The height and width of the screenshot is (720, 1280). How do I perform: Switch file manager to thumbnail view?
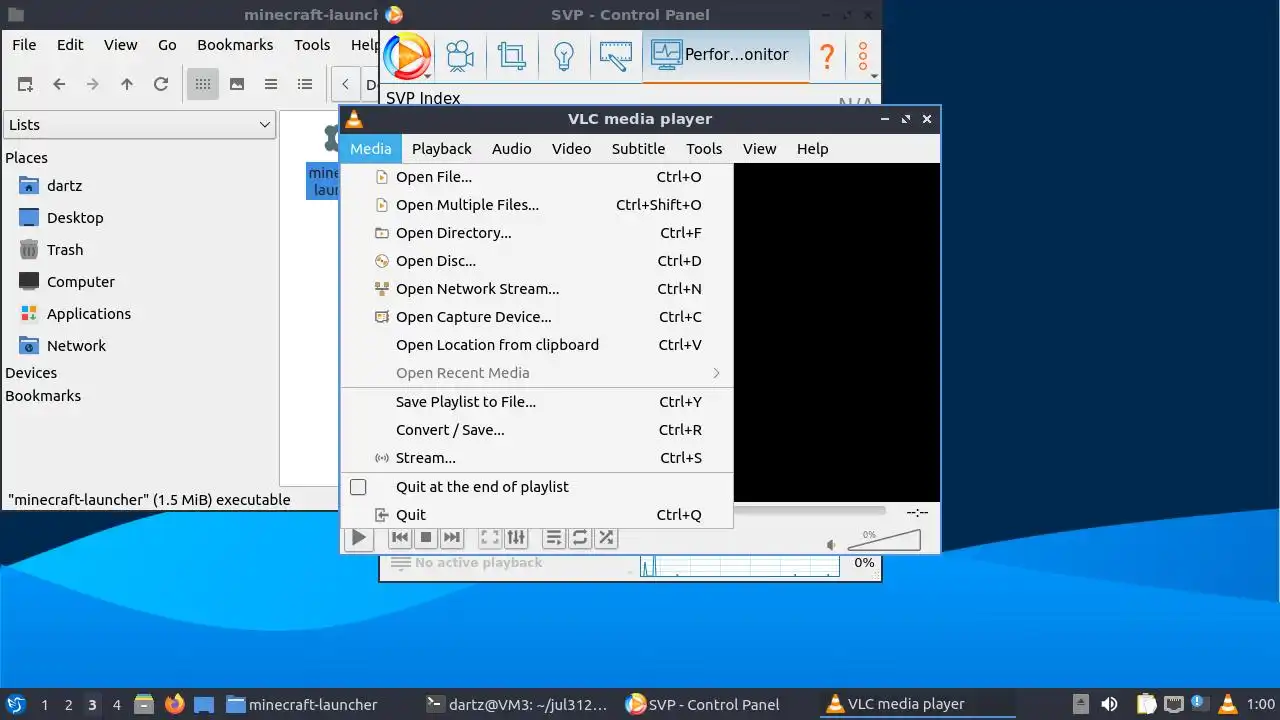[237, 84]
